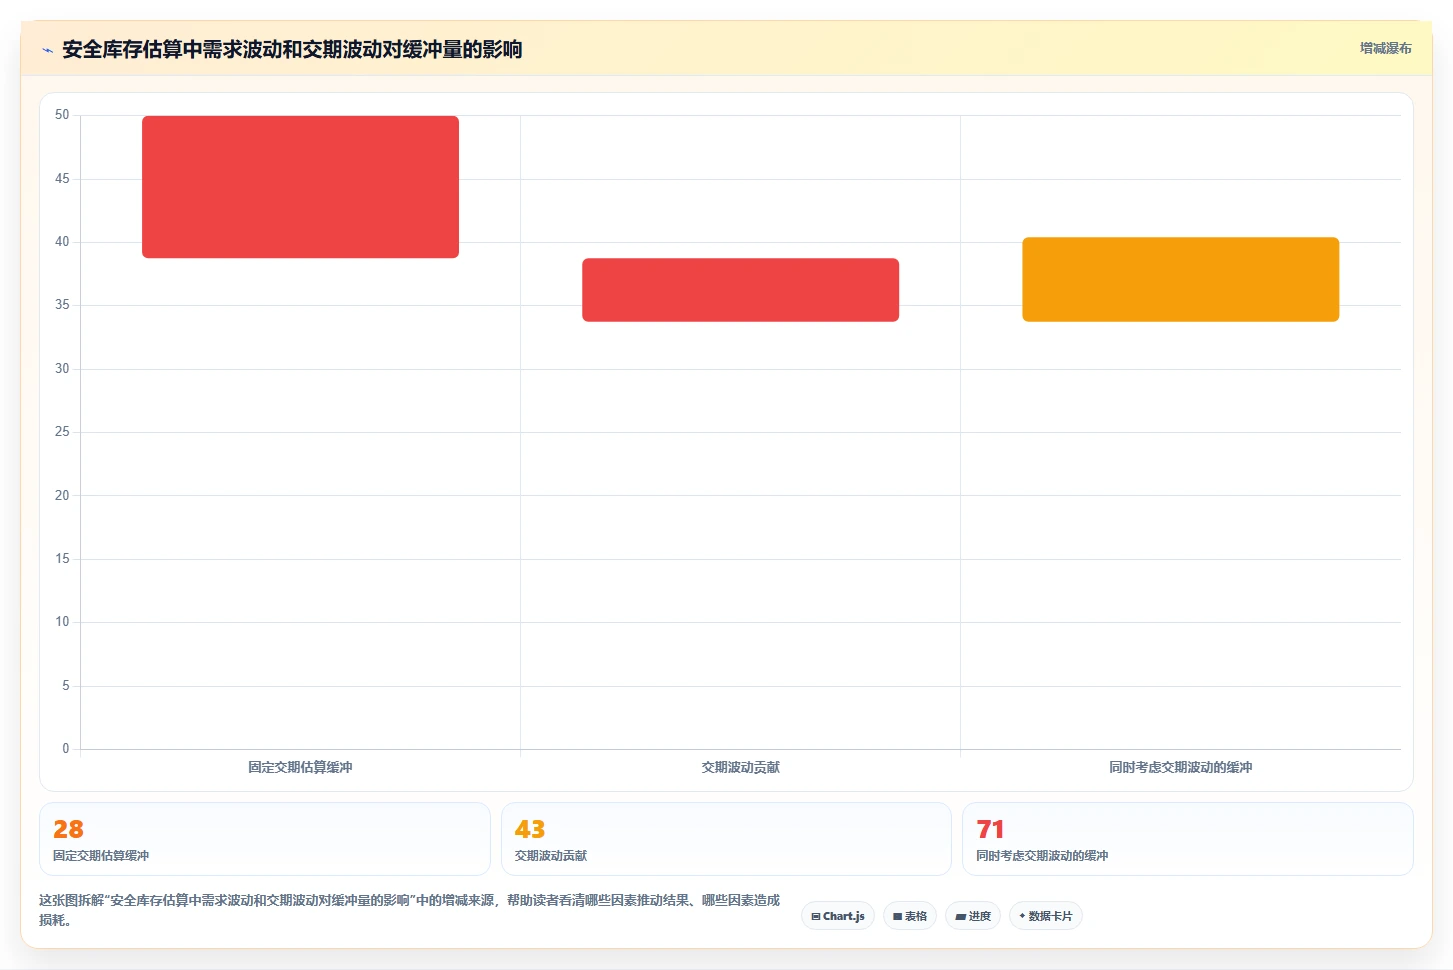This screenshot has height=970, width=1453.
Task: Click the 进度 tag
Action: [973, 916]
